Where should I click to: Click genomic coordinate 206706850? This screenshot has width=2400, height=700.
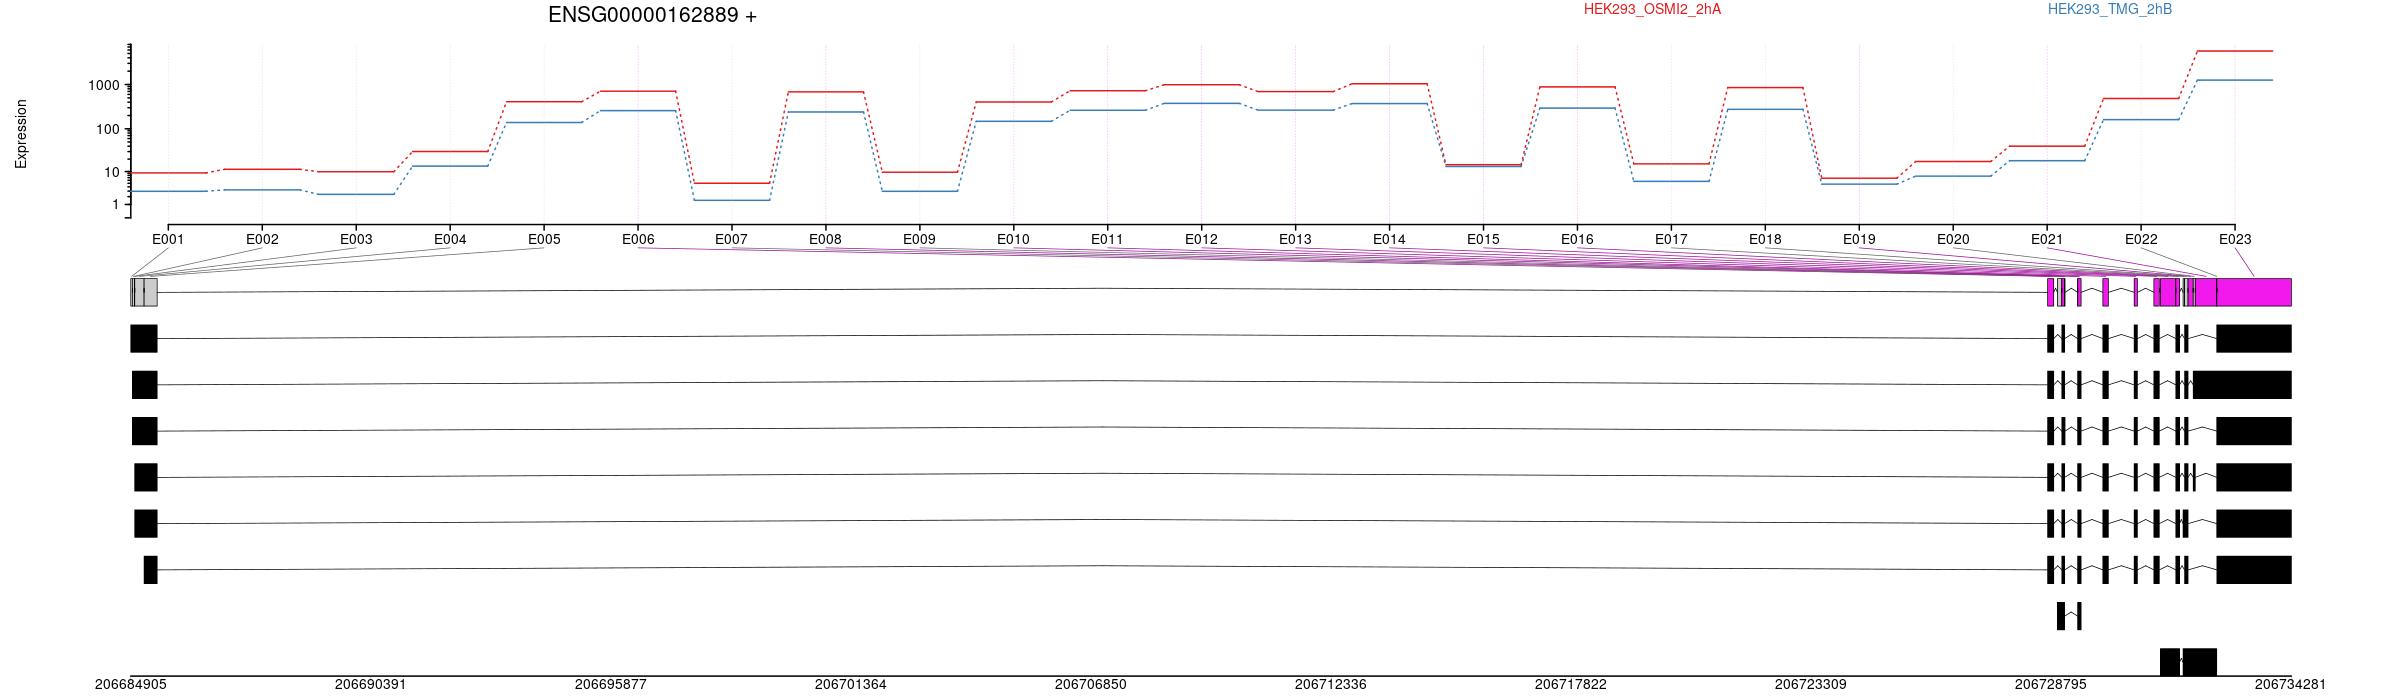click(x=1091, y=685)
